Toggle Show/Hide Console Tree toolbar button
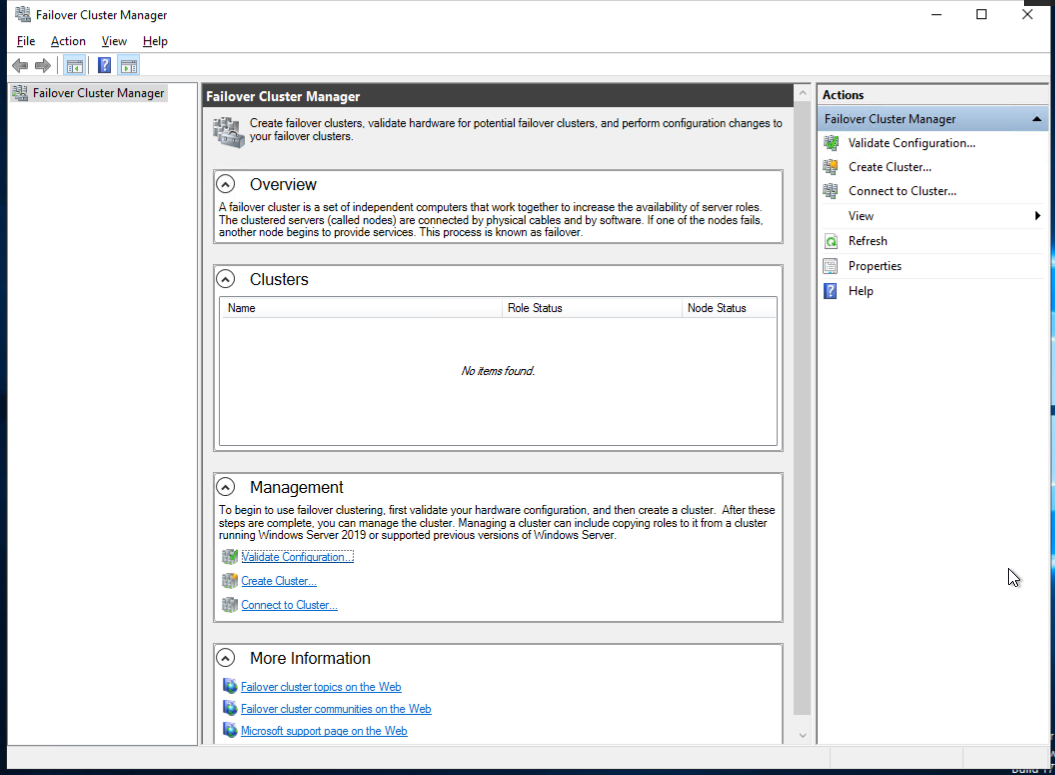Screen dimensions: 1055x775 pyautogui.click(x=74, y=66)
